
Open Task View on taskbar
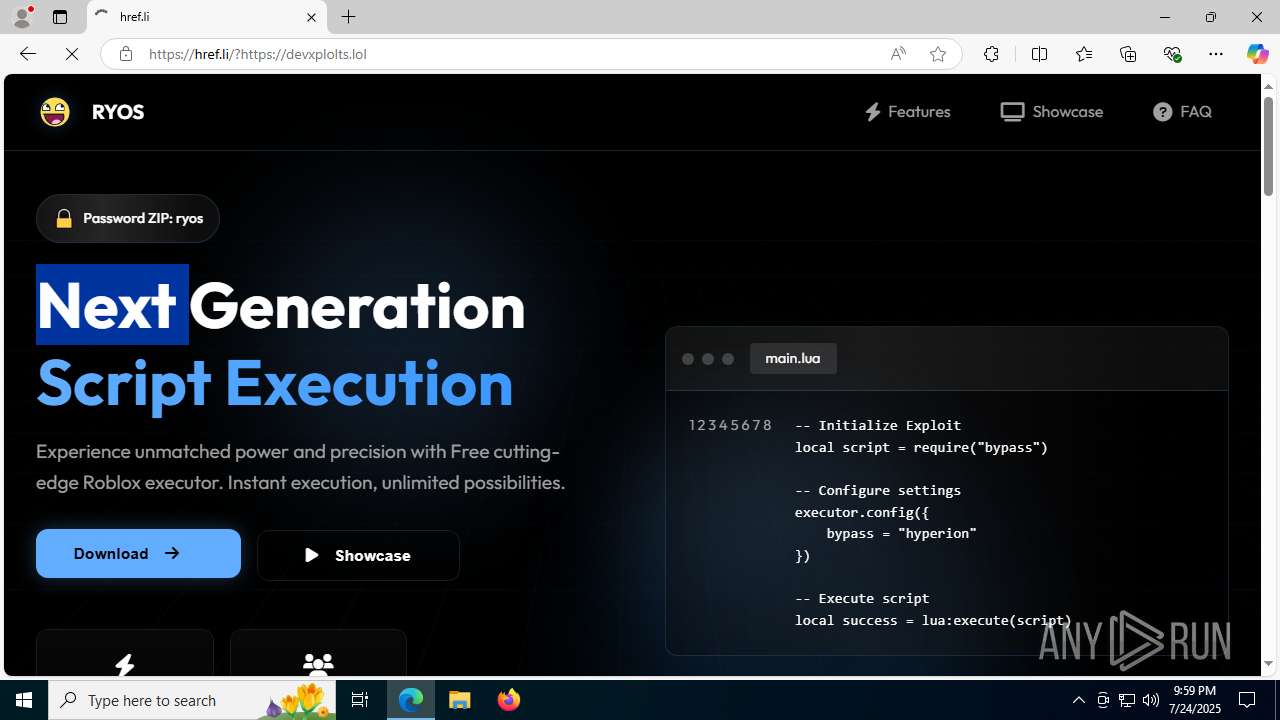[x=360, y=700]
